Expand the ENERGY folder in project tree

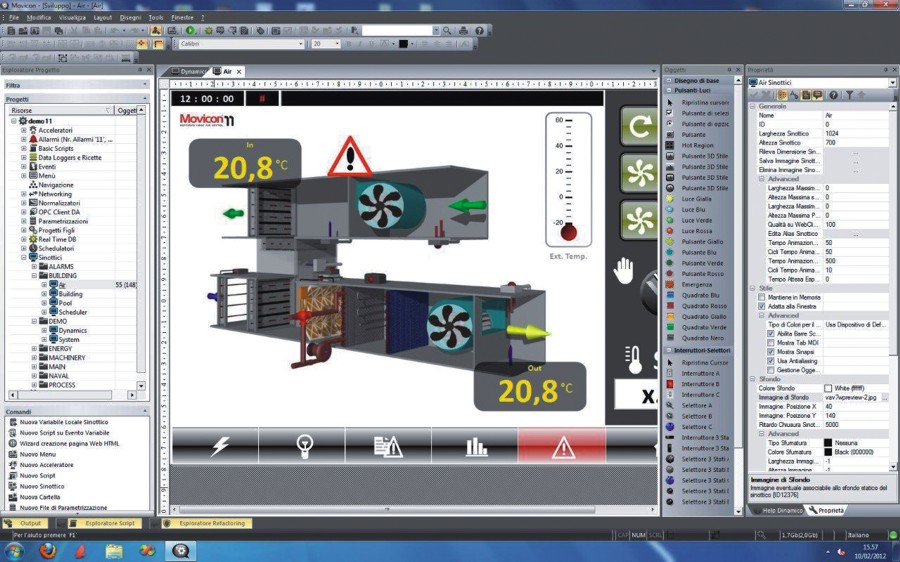click(35, 349)
